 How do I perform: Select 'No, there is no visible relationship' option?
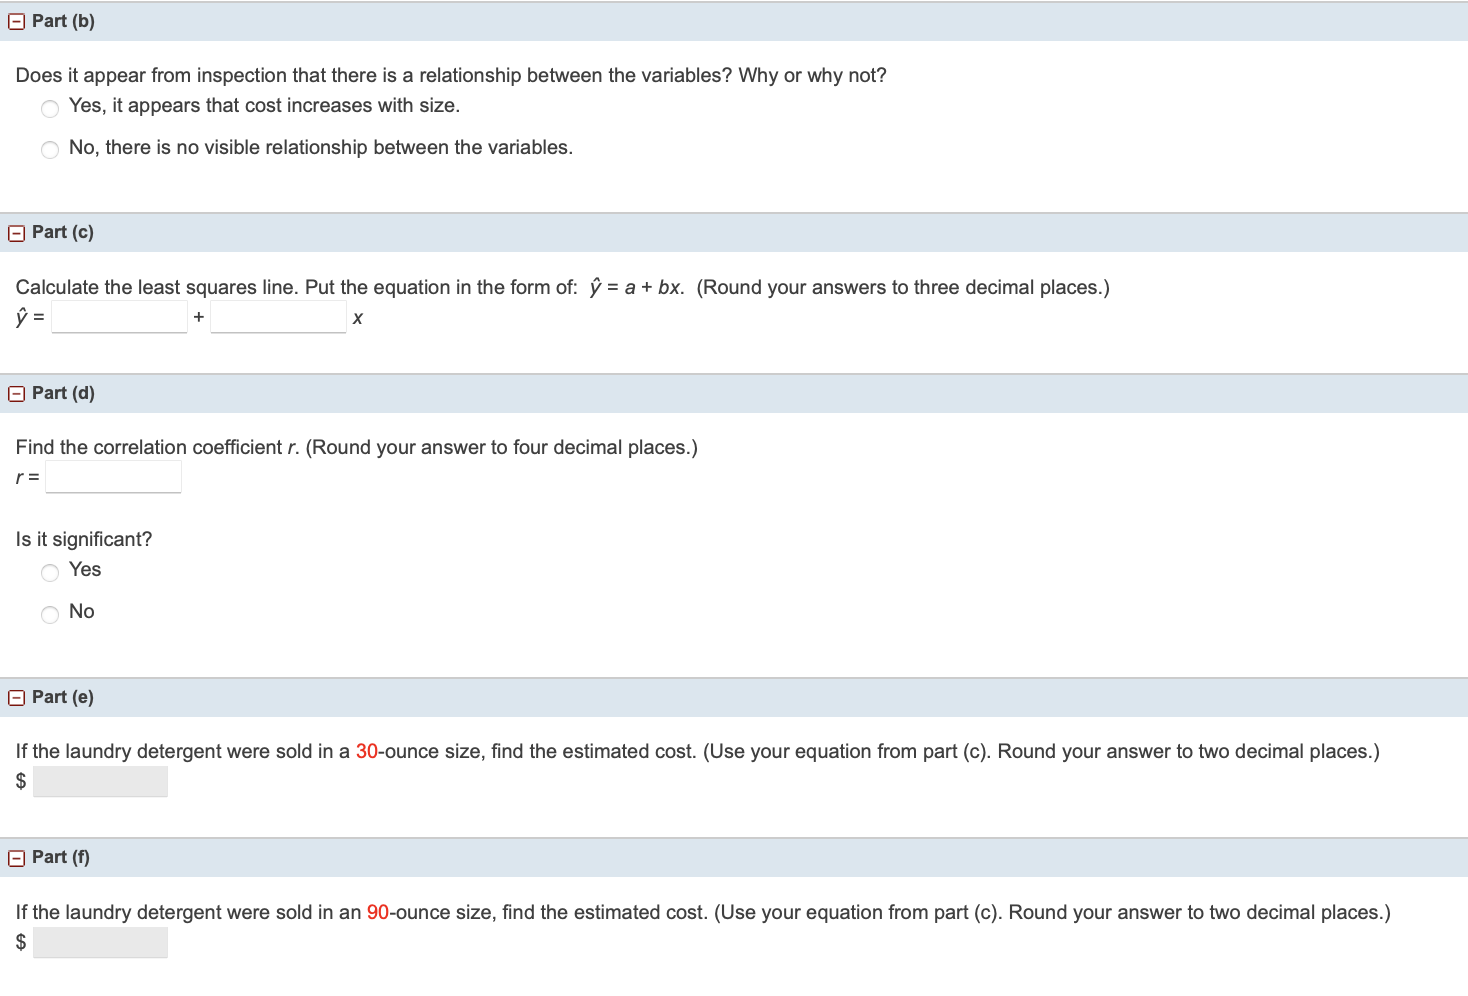point(50,150)
